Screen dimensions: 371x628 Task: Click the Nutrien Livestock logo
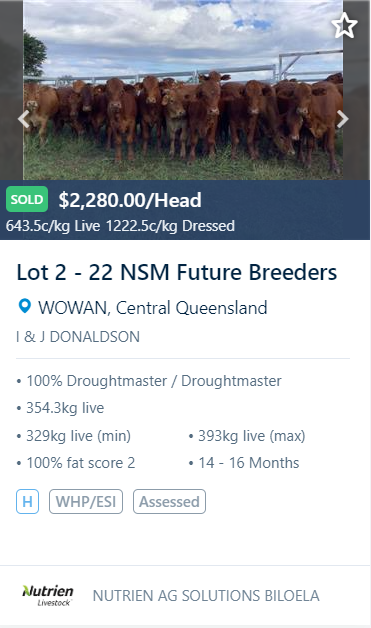pyautogui.click(x=48, y=596)
